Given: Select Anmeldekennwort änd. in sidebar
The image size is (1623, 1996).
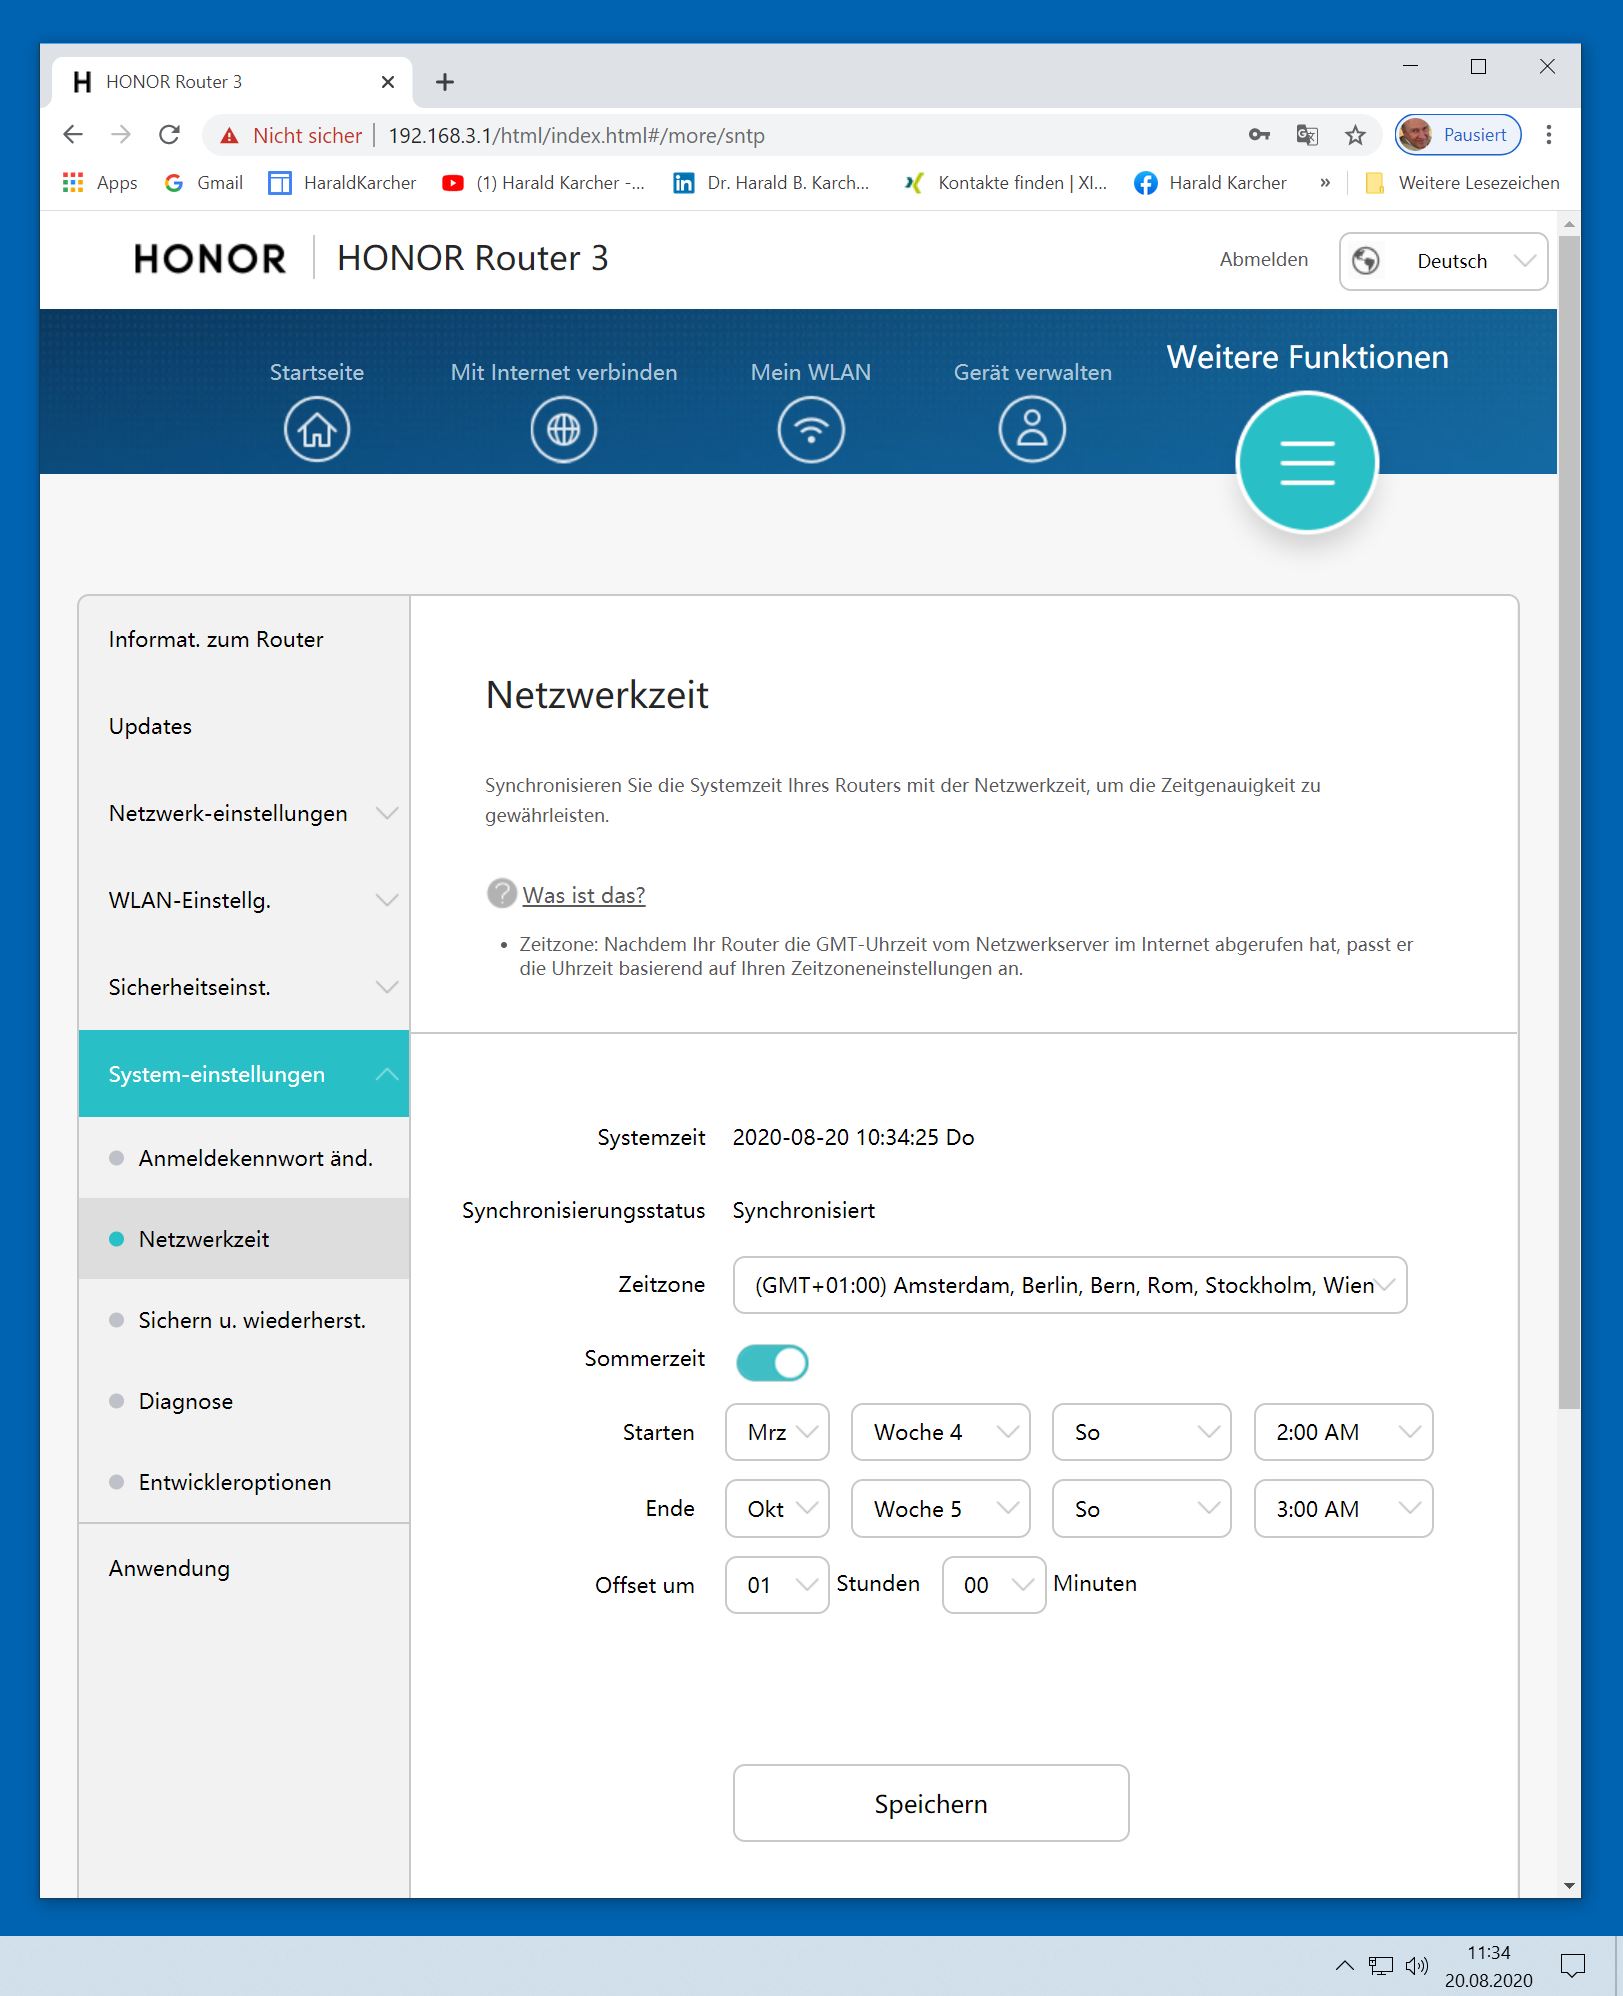Looking at the screenshot, I should pyautogui.click(x=244, y=1158).
